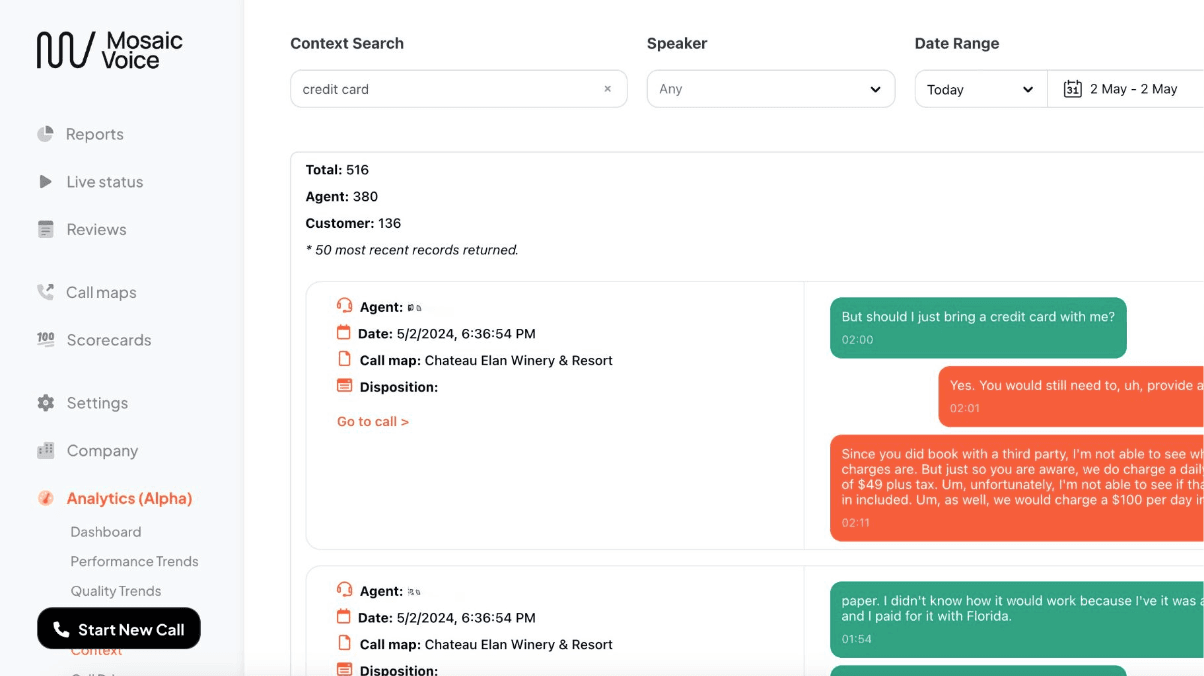Open the Speaker dropdown

coord(771,89)
